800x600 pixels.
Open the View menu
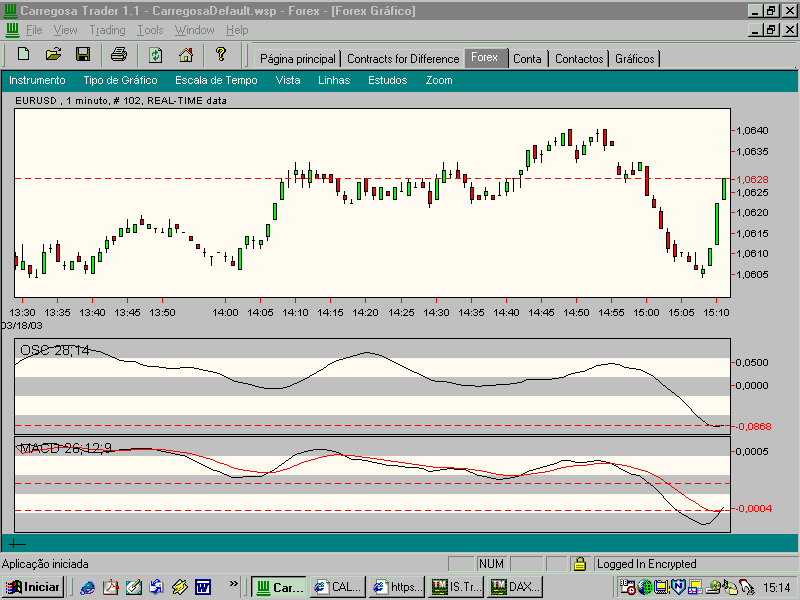pos(66,30)
